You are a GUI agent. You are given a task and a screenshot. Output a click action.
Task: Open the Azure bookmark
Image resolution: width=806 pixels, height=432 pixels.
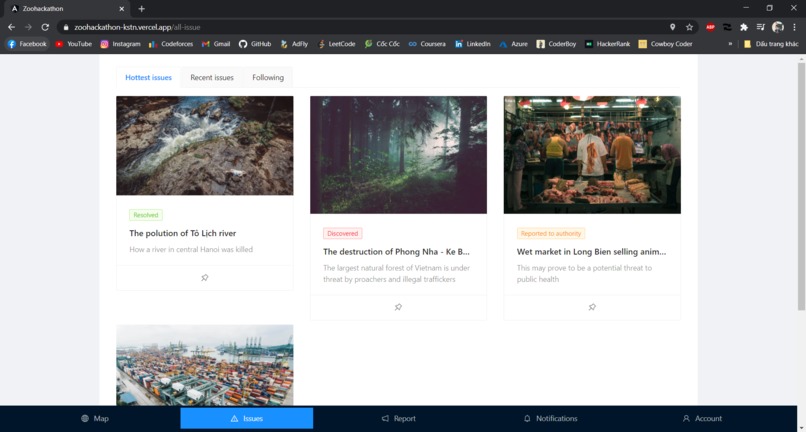514,44
